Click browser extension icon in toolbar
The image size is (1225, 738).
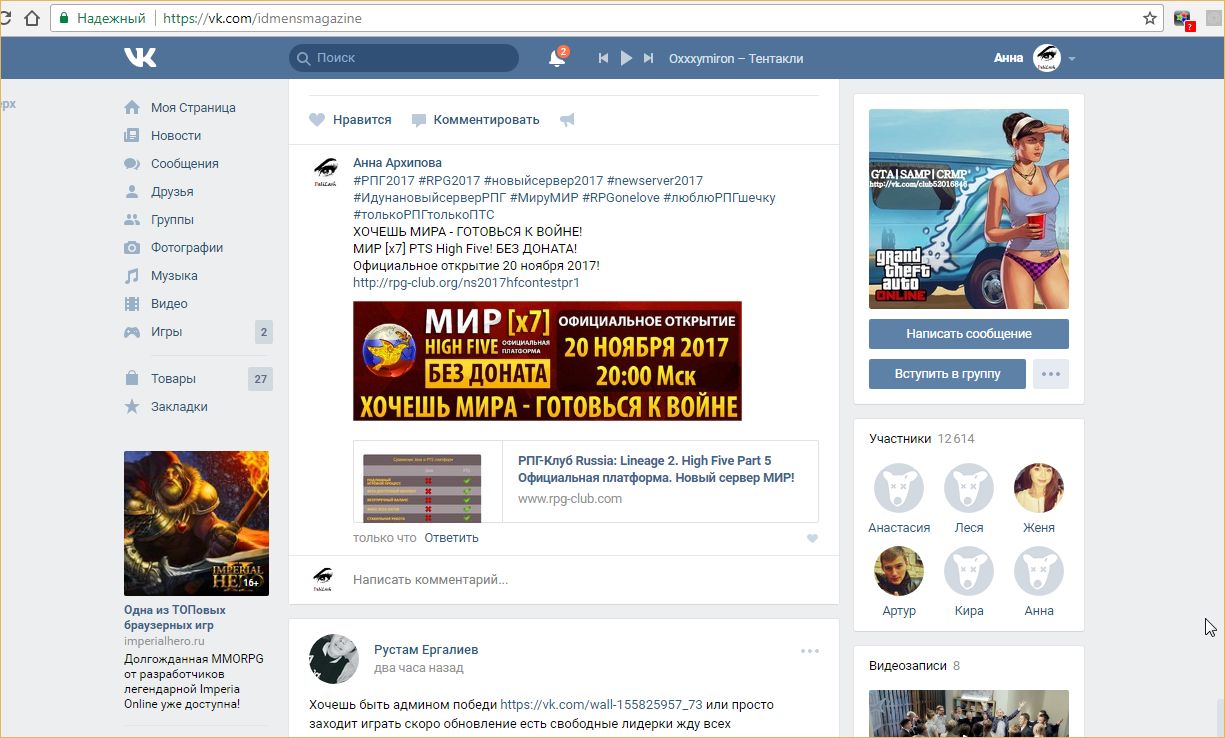pyautogui.click(x=1184, y=18)
